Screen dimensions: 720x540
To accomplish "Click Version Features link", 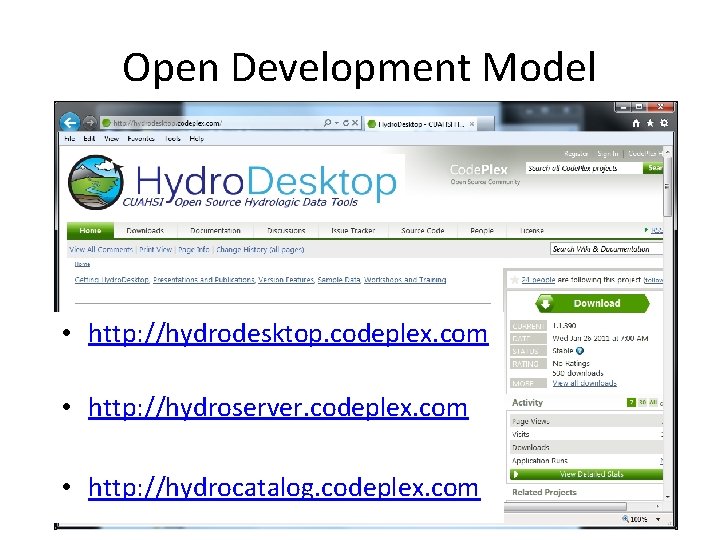I will 286,279.
